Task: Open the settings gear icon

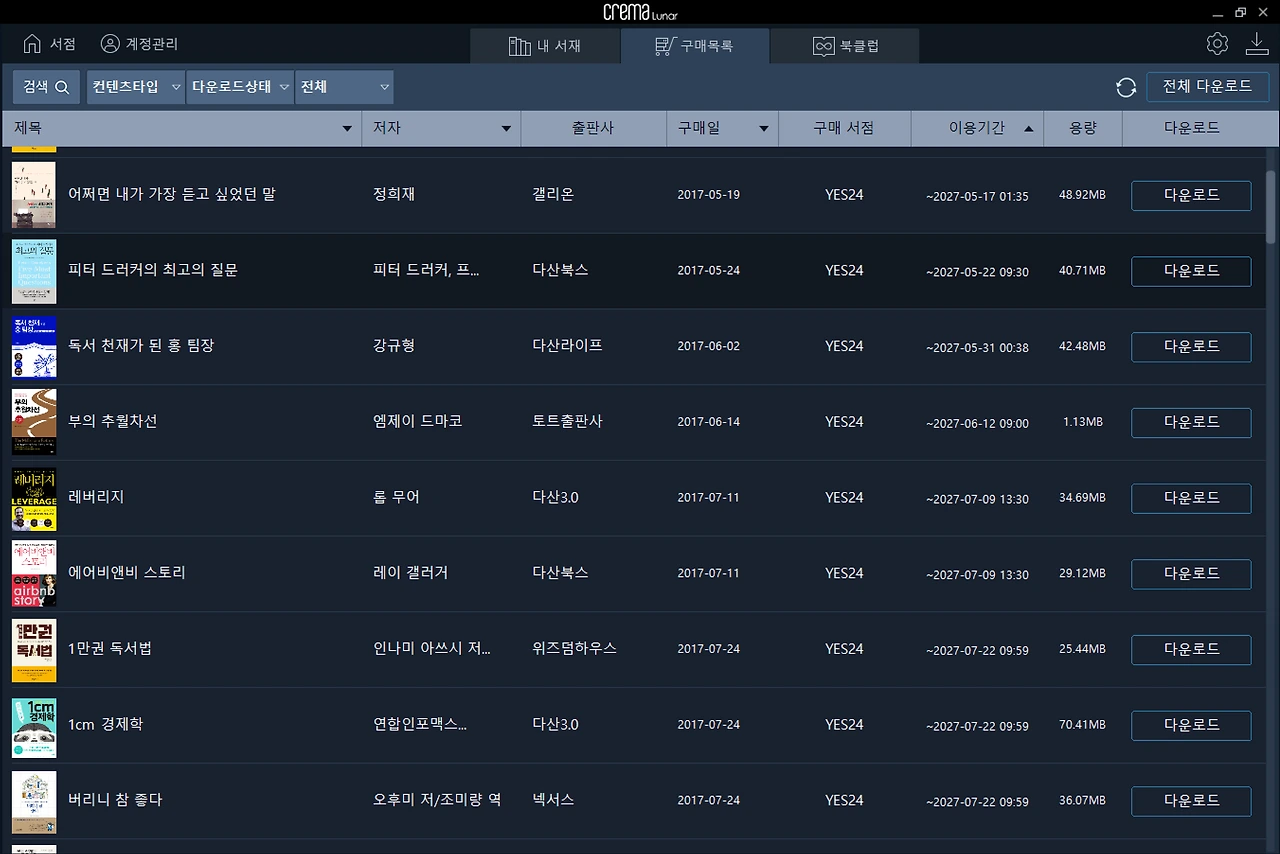Action: tap(1217, 44)
